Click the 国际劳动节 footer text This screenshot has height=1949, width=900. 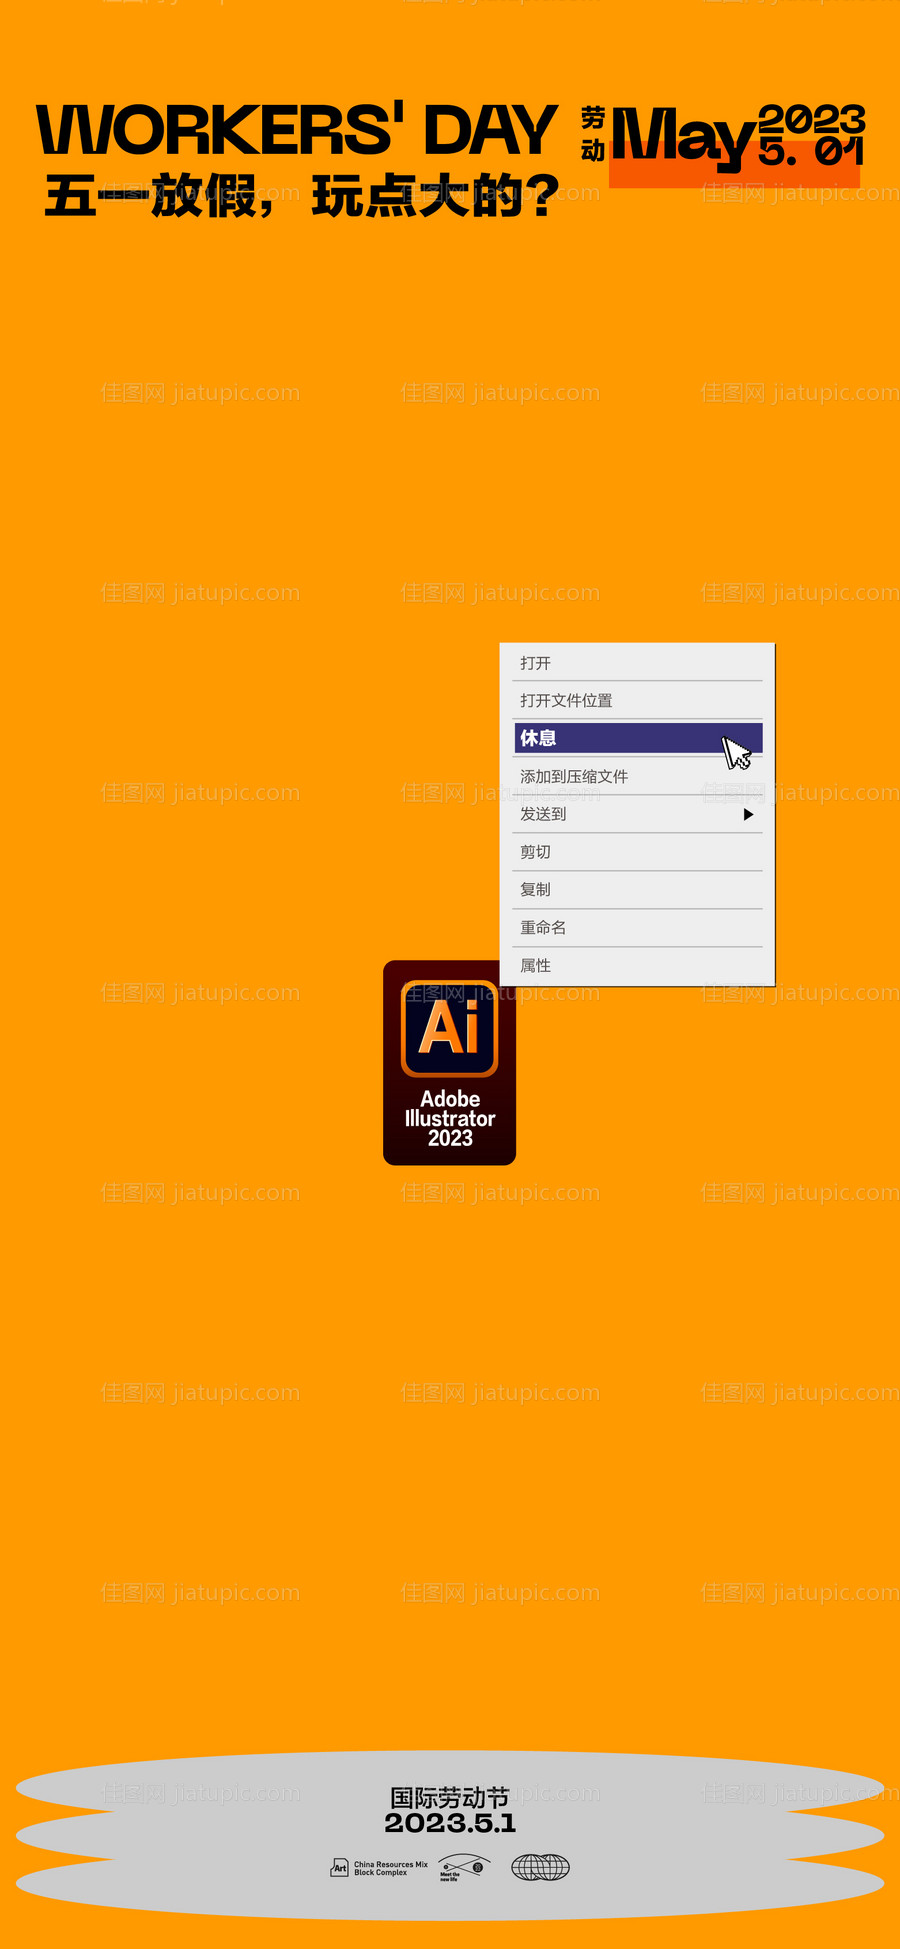(x=449, y=1797)
